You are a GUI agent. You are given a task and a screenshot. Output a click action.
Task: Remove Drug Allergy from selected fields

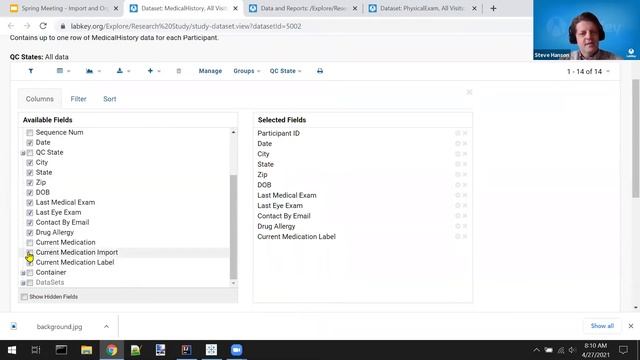(x=465, y=226)
